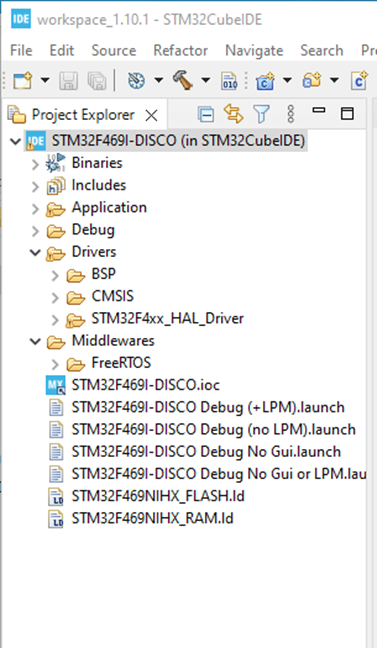Screen dimensions: 377x648
Task: Click the build configurations toolbar icon
Action: point(136,80)
